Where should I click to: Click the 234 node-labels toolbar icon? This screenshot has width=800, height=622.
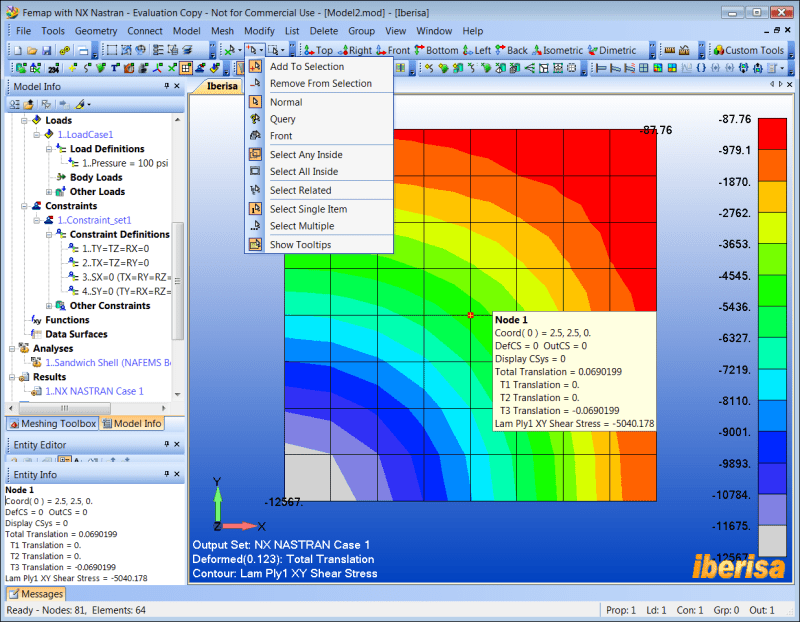tap(53, 68)
